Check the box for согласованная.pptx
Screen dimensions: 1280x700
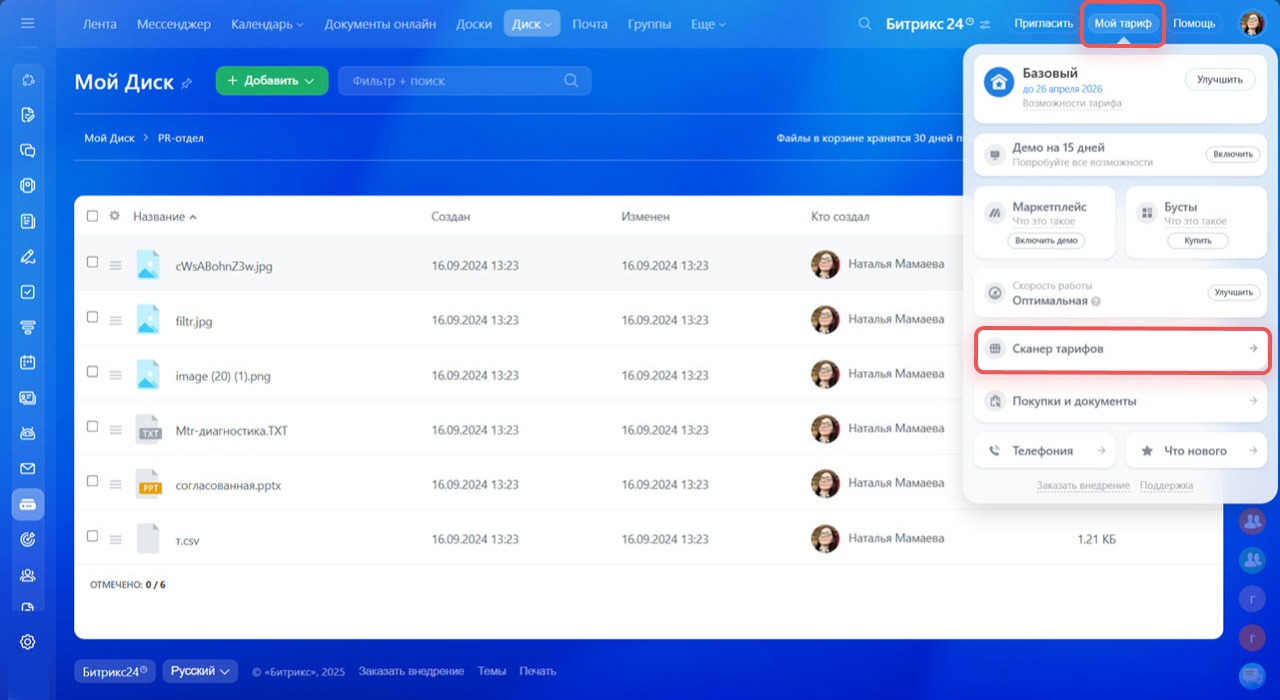[x=92, y=481]
